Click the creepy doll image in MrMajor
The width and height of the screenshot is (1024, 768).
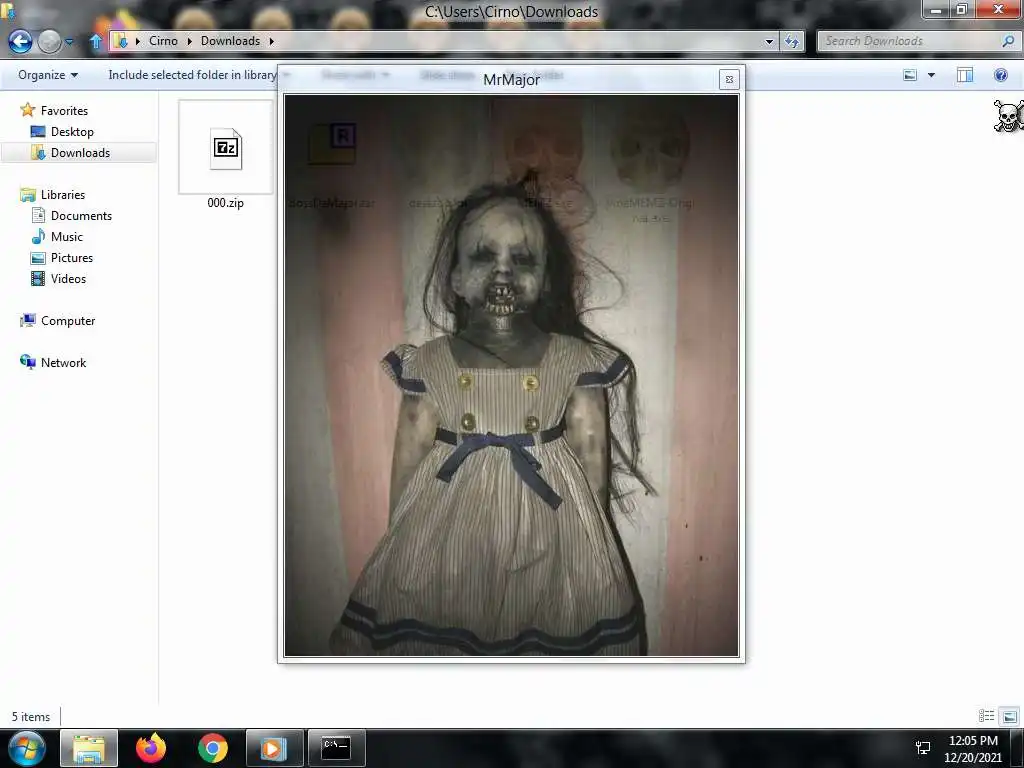(511, 376)
